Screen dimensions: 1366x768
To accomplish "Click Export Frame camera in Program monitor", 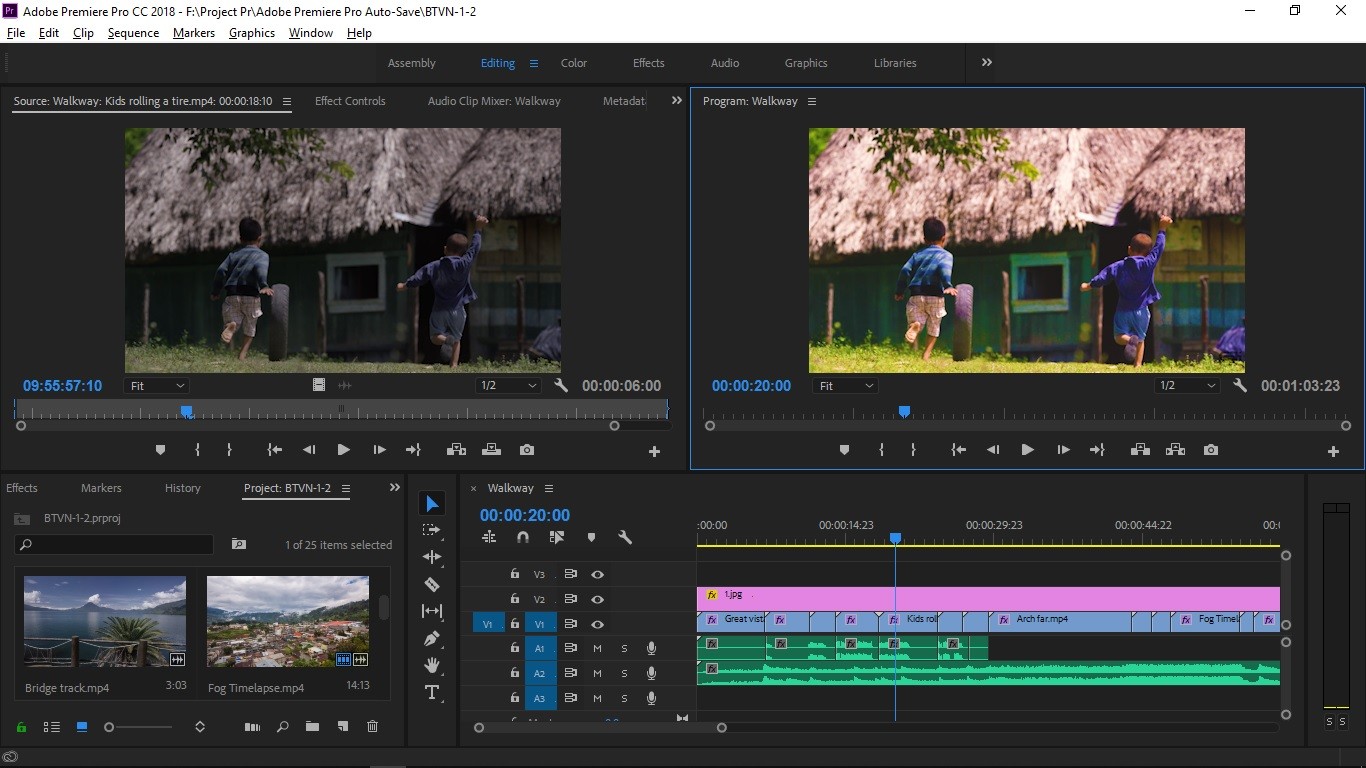I will pyautogui.click(x=1211, y=450).
